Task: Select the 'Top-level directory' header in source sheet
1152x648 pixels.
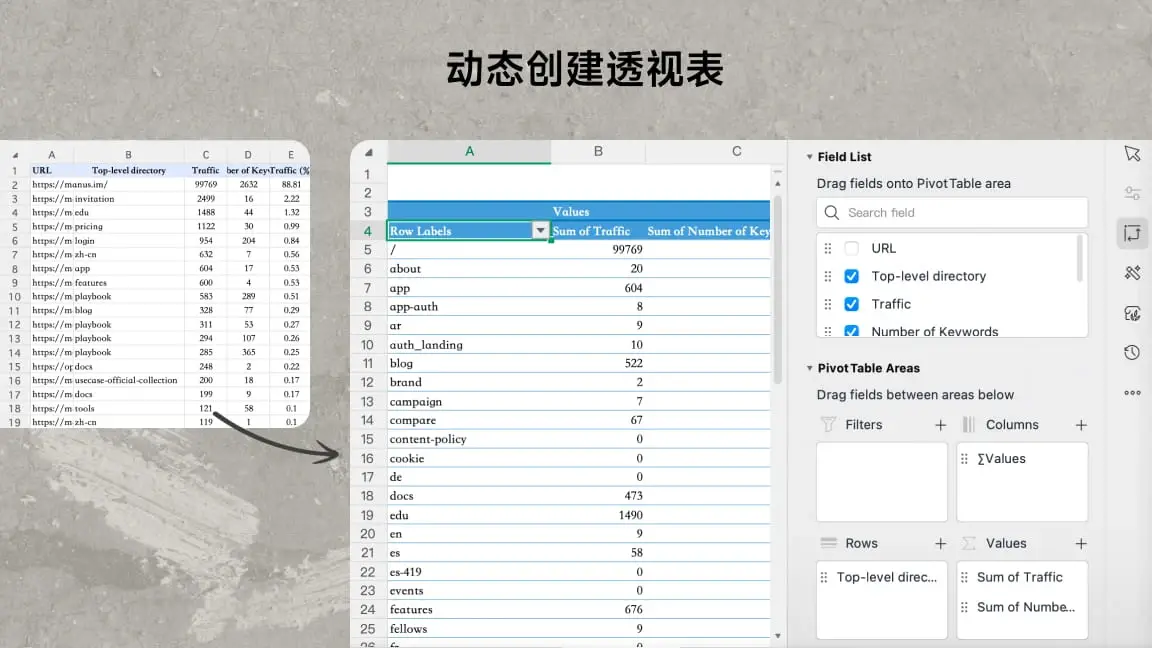Action: coord(129,170)
